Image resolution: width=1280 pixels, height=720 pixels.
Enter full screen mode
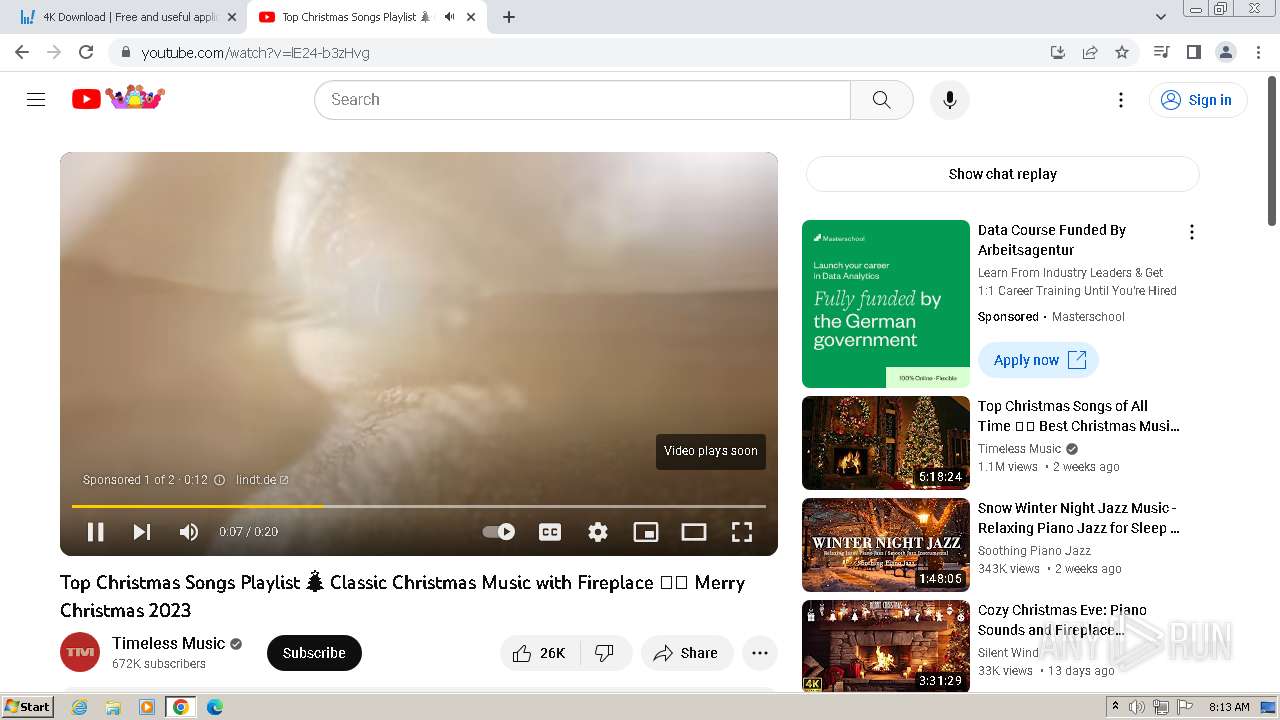pyautogui.click(x=742, y=532)
